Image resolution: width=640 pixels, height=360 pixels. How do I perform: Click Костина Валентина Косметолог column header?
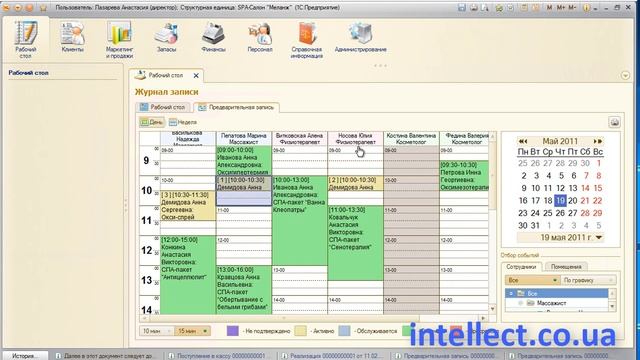click(x=411, y=138)
